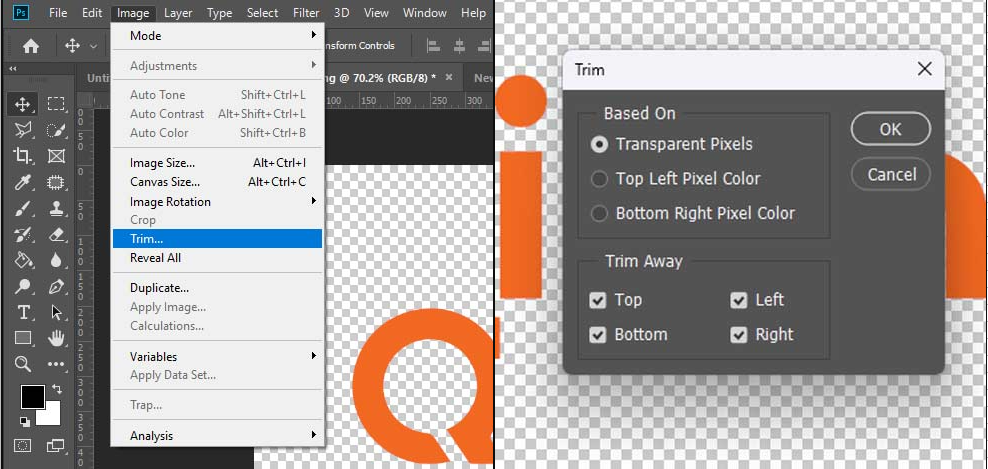The width and height of the screenshot is (988, 469).
Task: Select the Frame tool
Action: 56,156
